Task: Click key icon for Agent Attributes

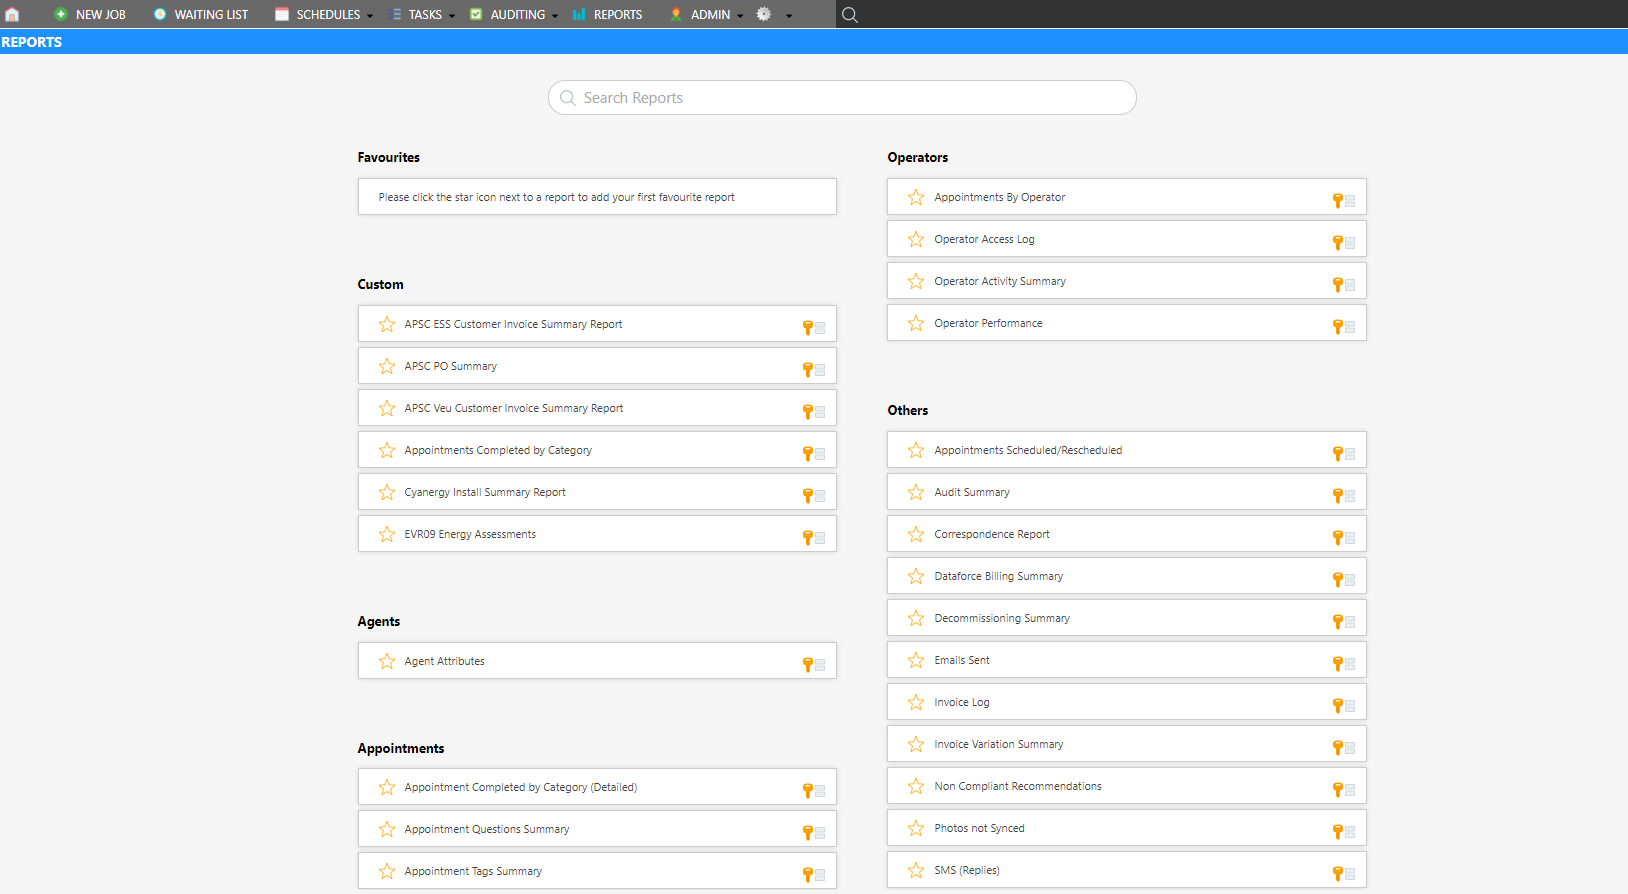Action: pyautogui.click(x=808, y=664)
